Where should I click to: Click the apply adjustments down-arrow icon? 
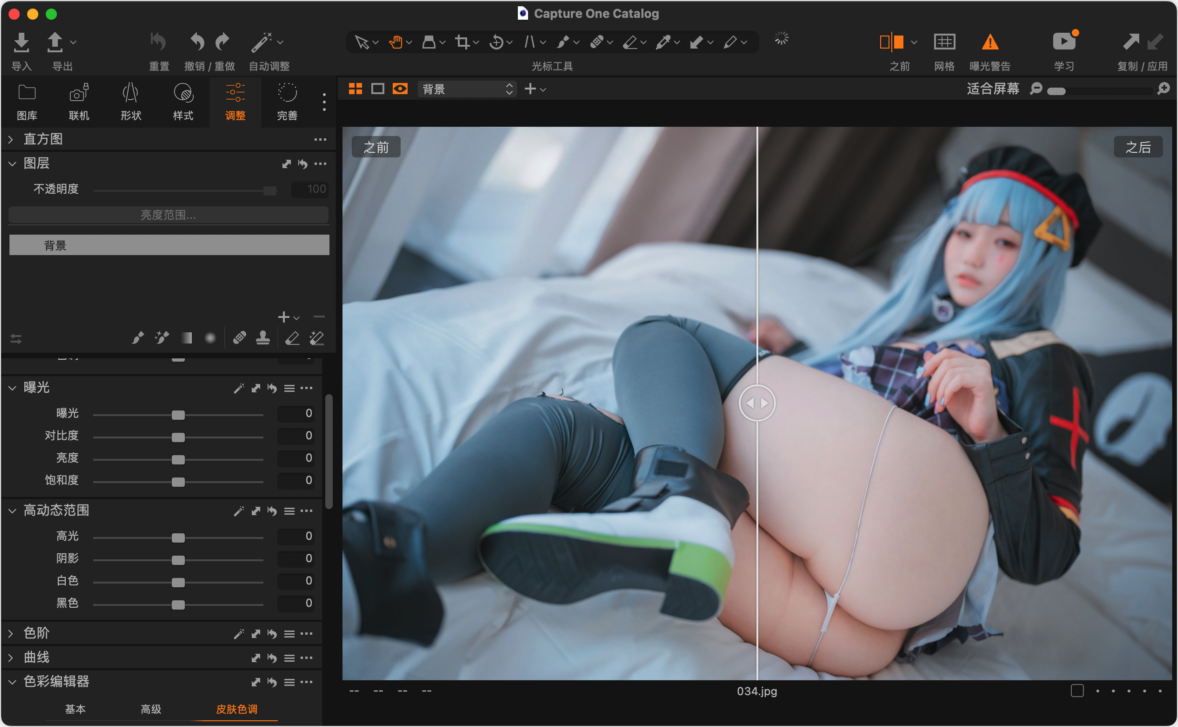[1156, 42]
